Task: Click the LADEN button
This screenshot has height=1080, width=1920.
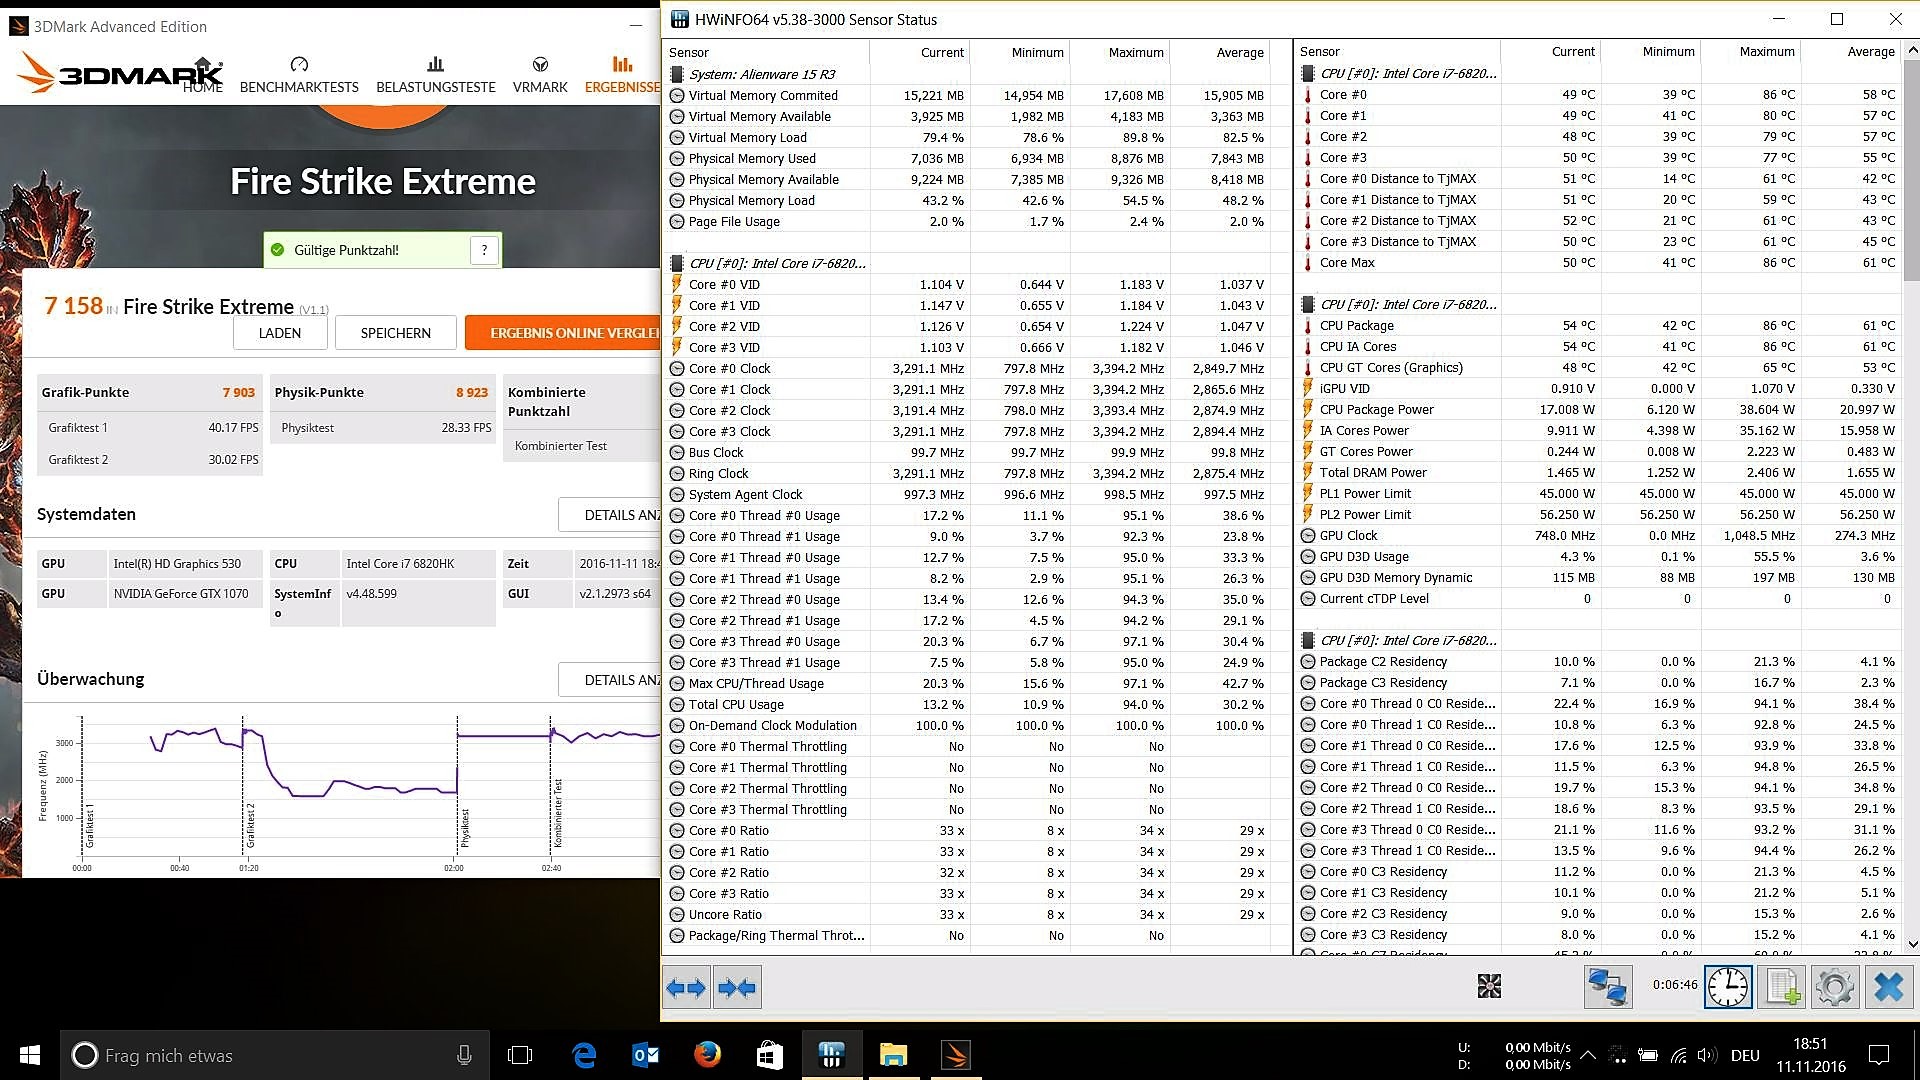Action: (x=279, y=333)
